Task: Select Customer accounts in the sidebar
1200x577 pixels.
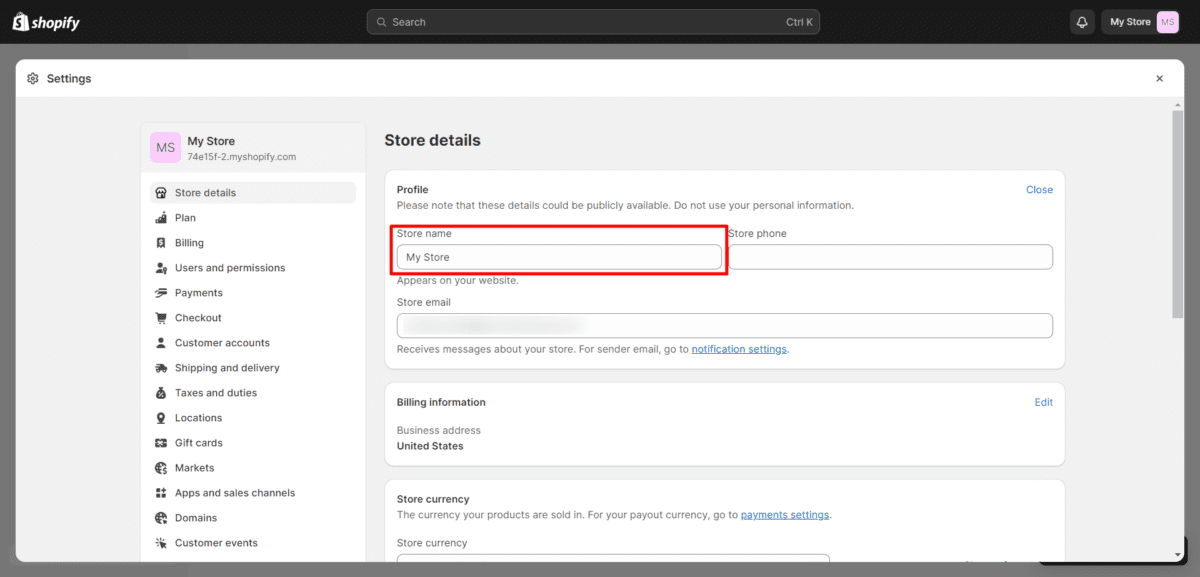Action: click(222, 342)
